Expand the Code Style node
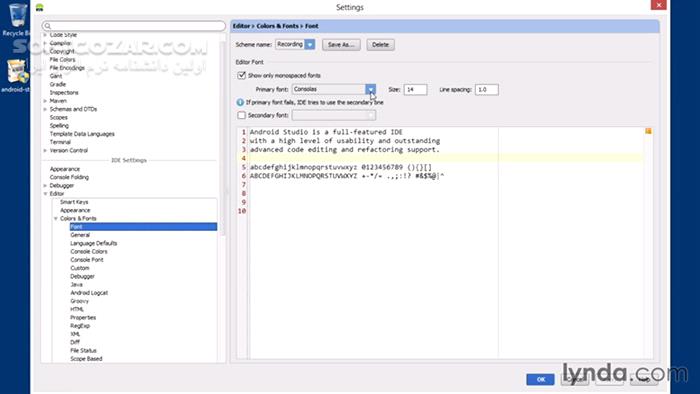 [45, 35]
